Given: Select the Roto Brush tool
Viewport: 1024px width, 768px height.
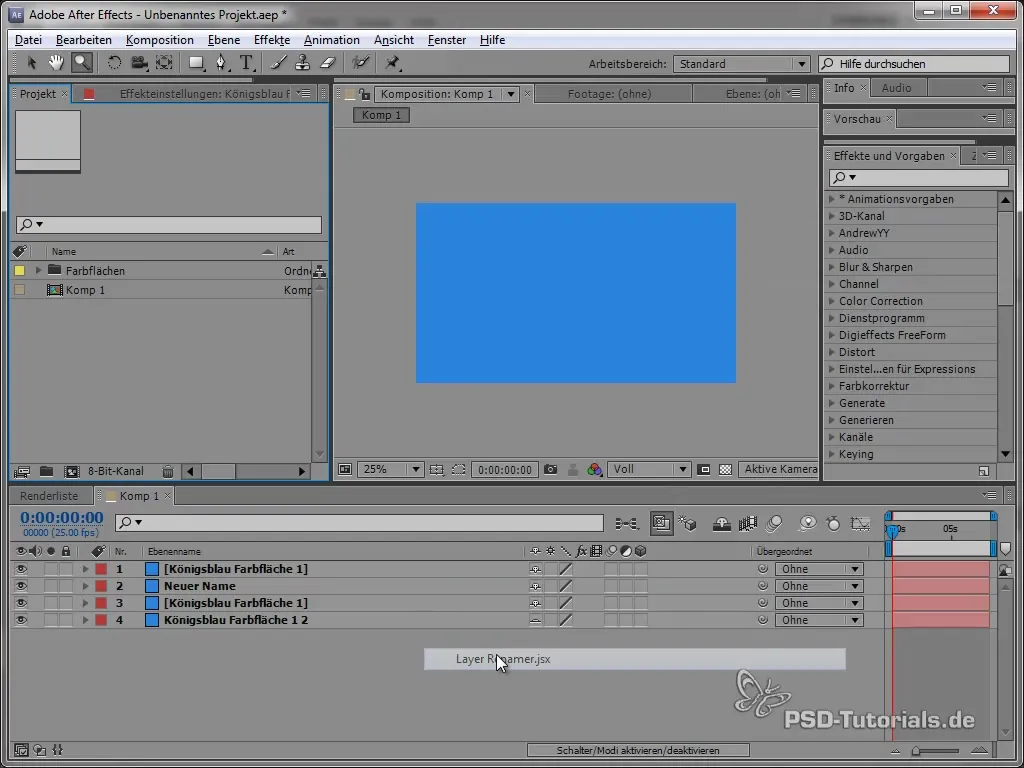Looking at the screenshot, I should [x=360, y=63].
